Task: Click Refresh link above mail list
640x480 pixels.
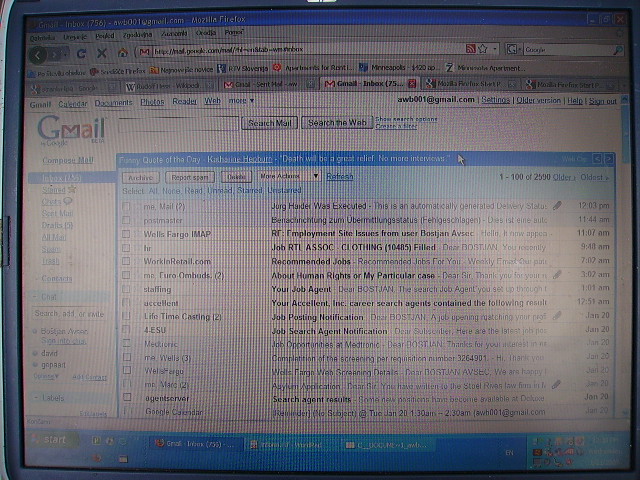Action: pyautogui.click(x=340, y=176)
